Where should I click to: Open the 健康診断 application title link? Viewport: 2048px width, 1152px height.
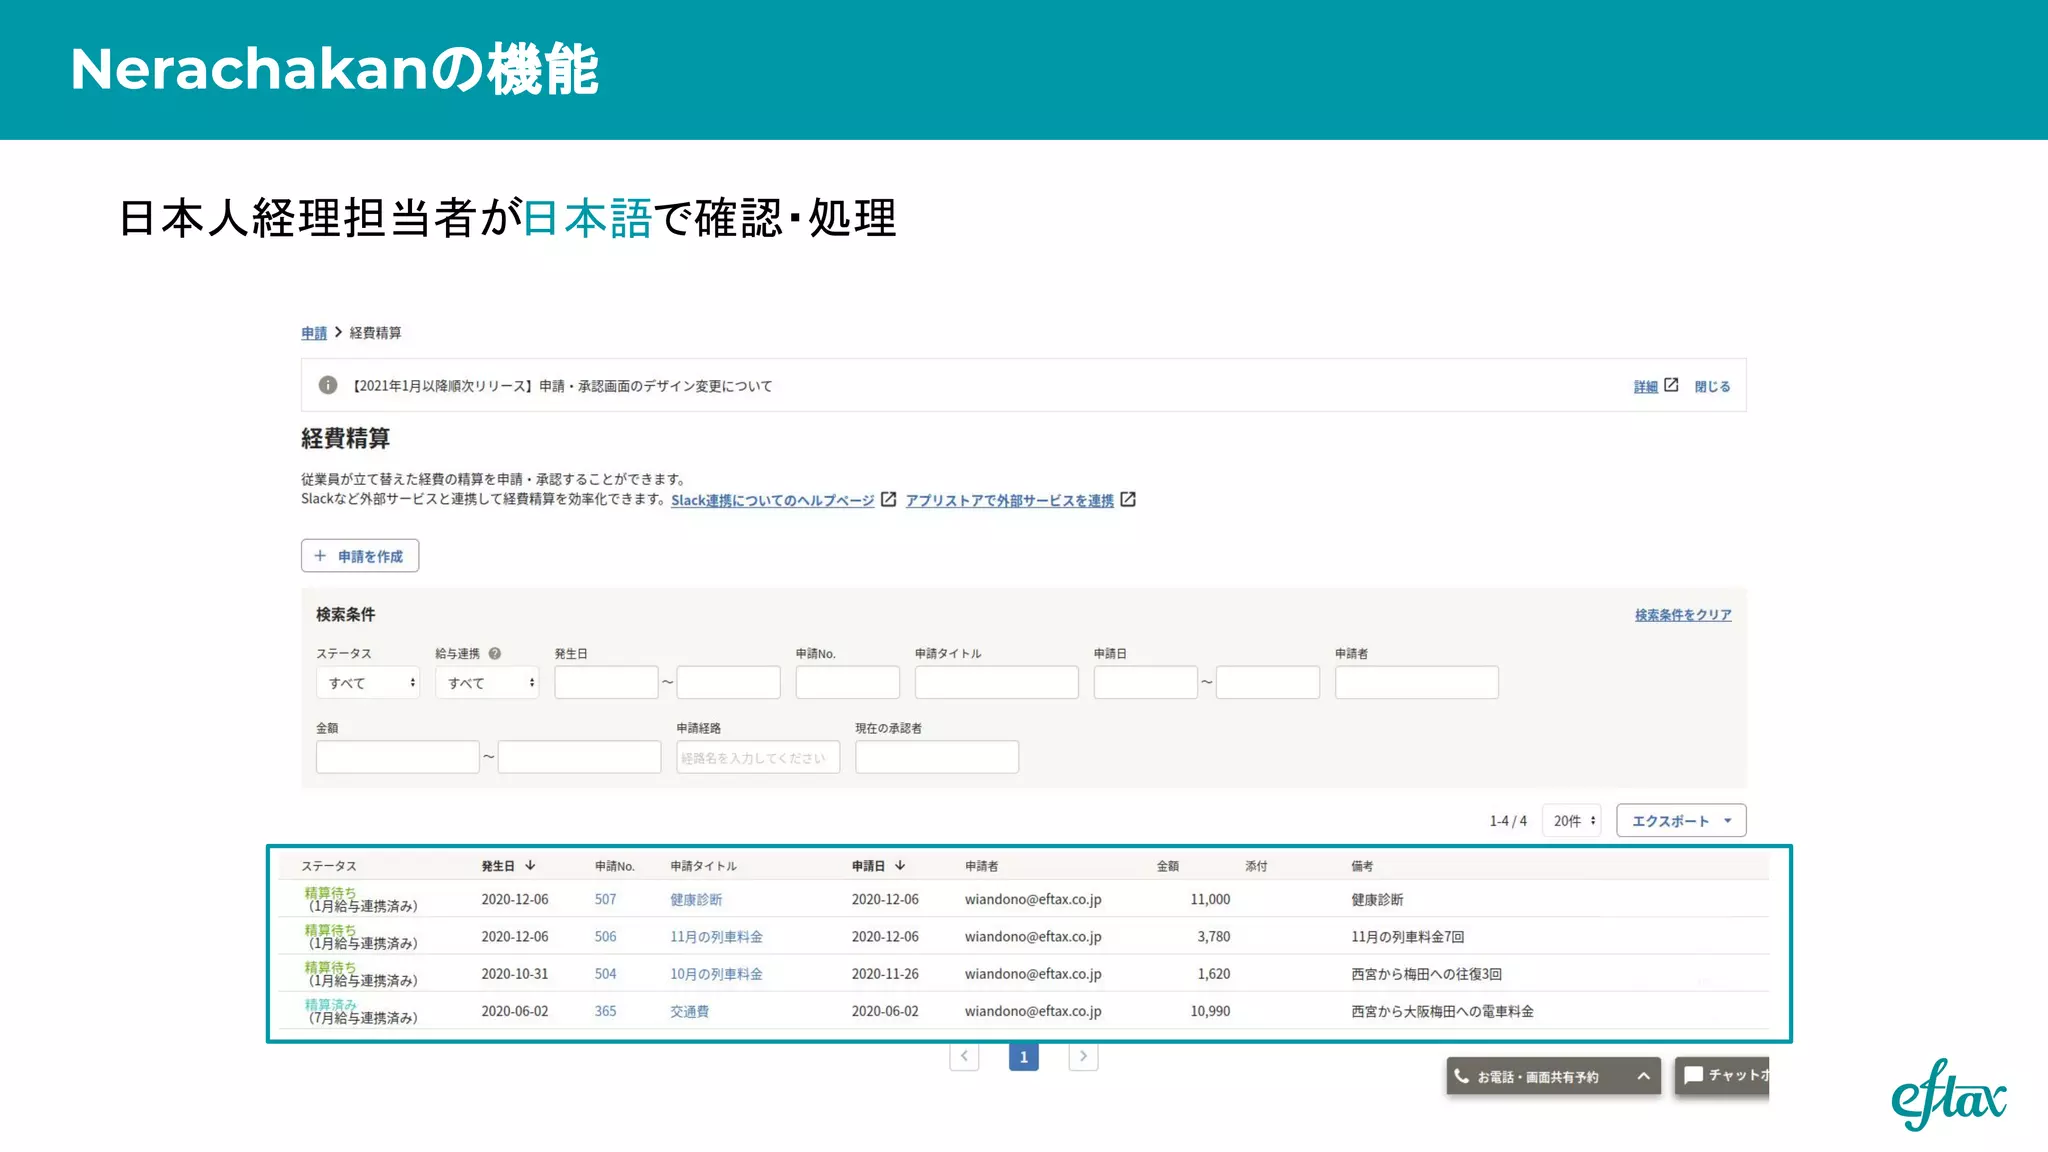pyautogui.click(x=696, y=900)
